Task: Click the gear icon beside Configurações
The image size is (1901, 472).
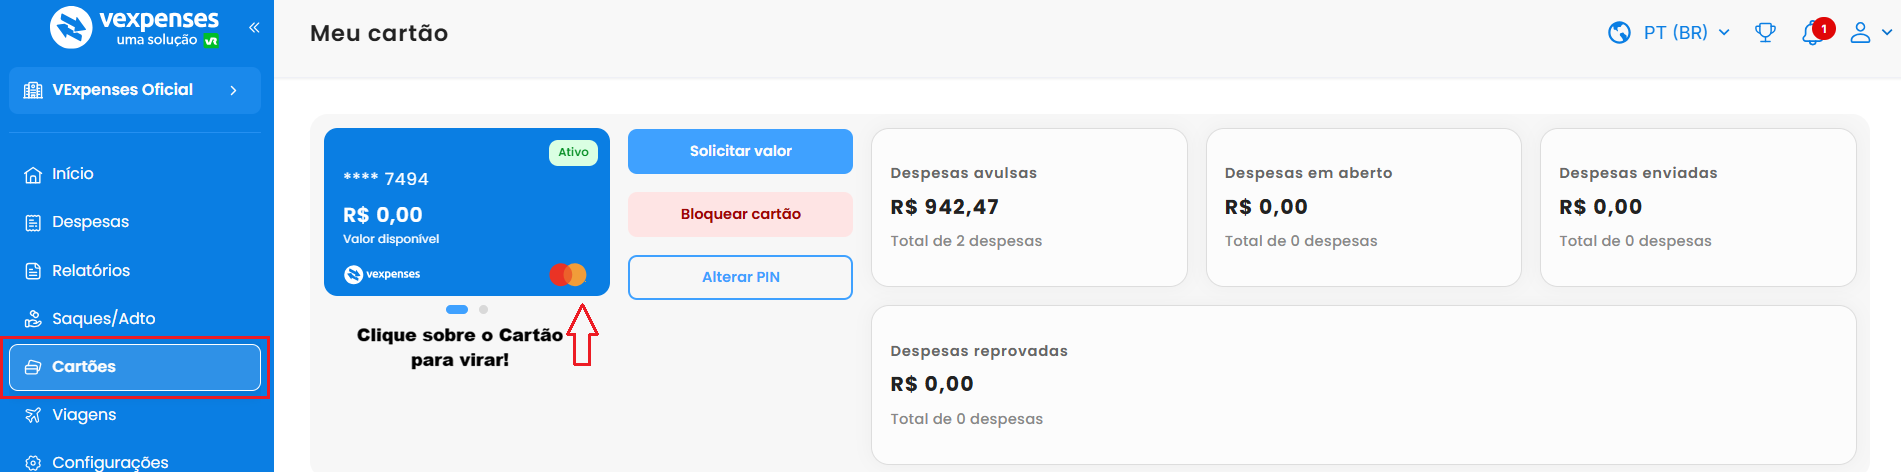Action: point(33,463)
